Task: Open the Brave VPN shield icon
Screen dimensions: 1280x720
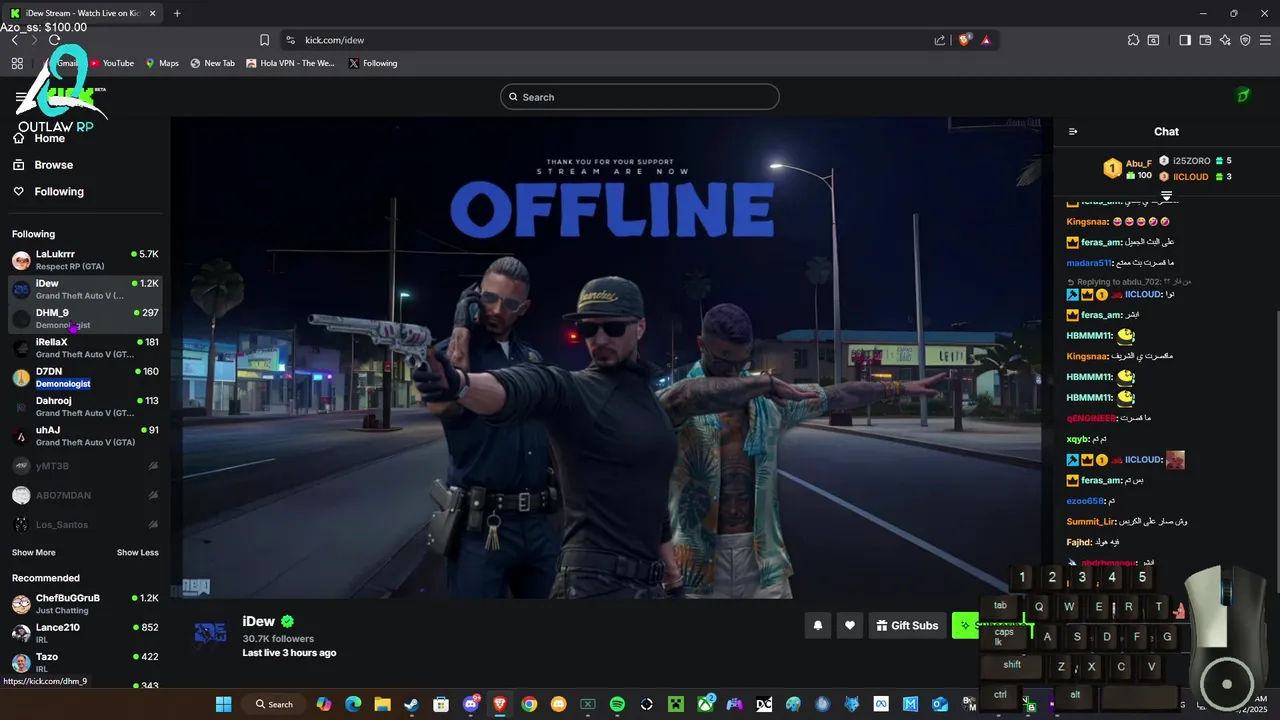Action: tap(1245, 40)
